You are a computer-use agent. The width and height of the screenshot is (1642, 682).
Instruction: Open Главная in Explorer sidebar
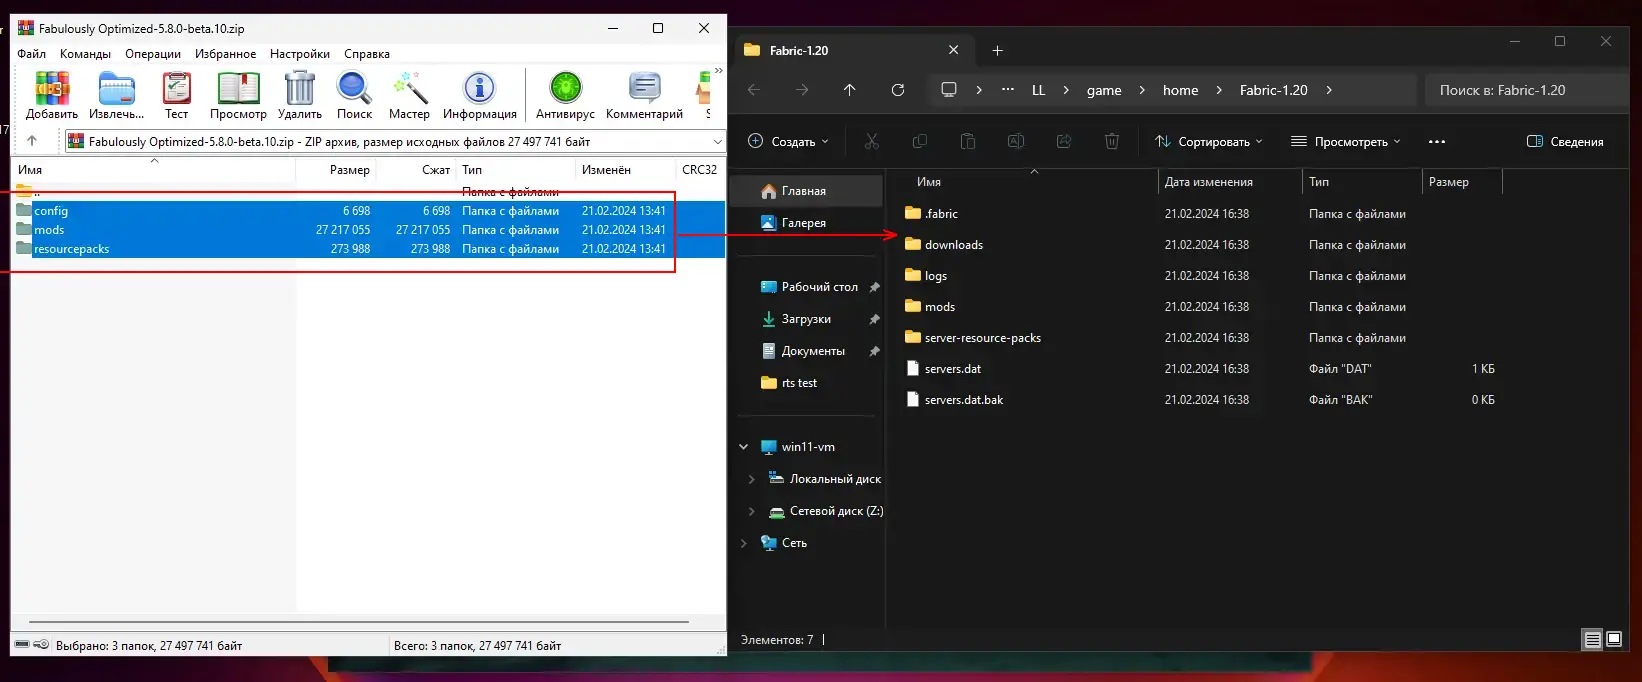pyautogui.click(x=807, y=191)
